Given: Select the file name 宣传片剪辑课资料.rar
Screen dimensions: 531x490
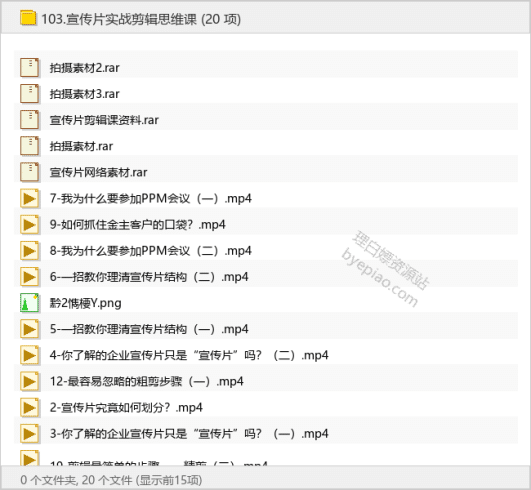Looking at the screenshot, I should 104,120.
